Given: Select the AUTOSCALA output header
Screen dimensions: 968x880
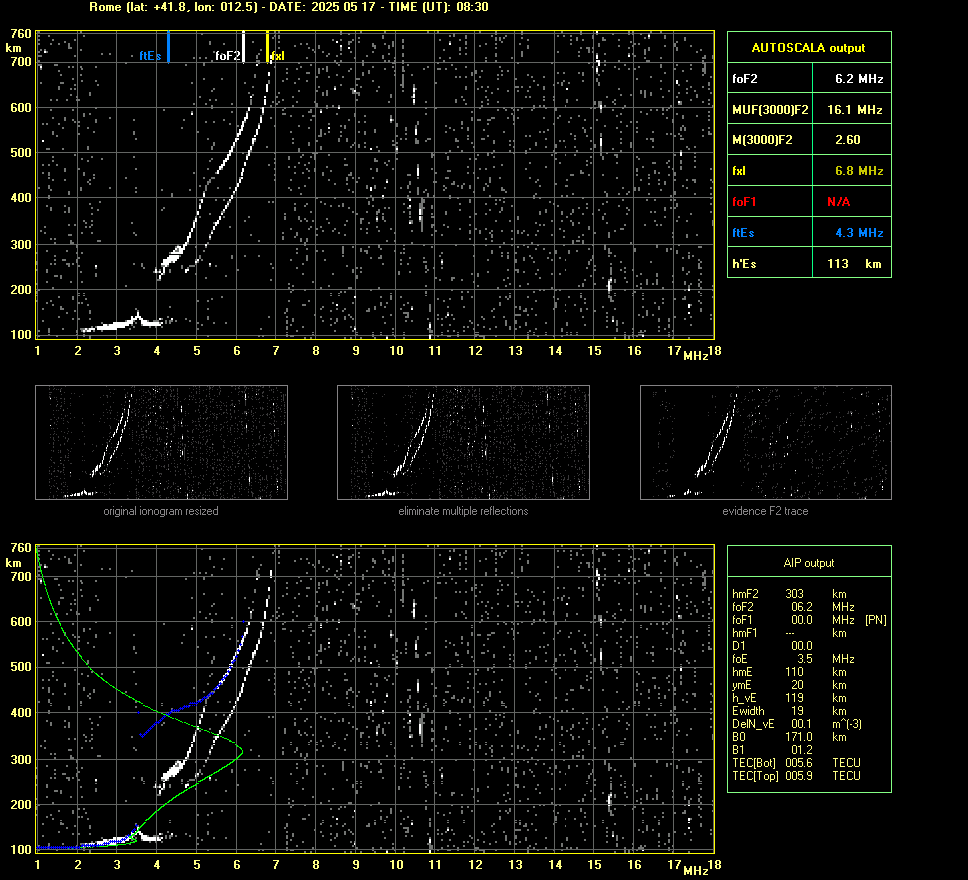Looking at the screenshot, I should pos(809,48).
